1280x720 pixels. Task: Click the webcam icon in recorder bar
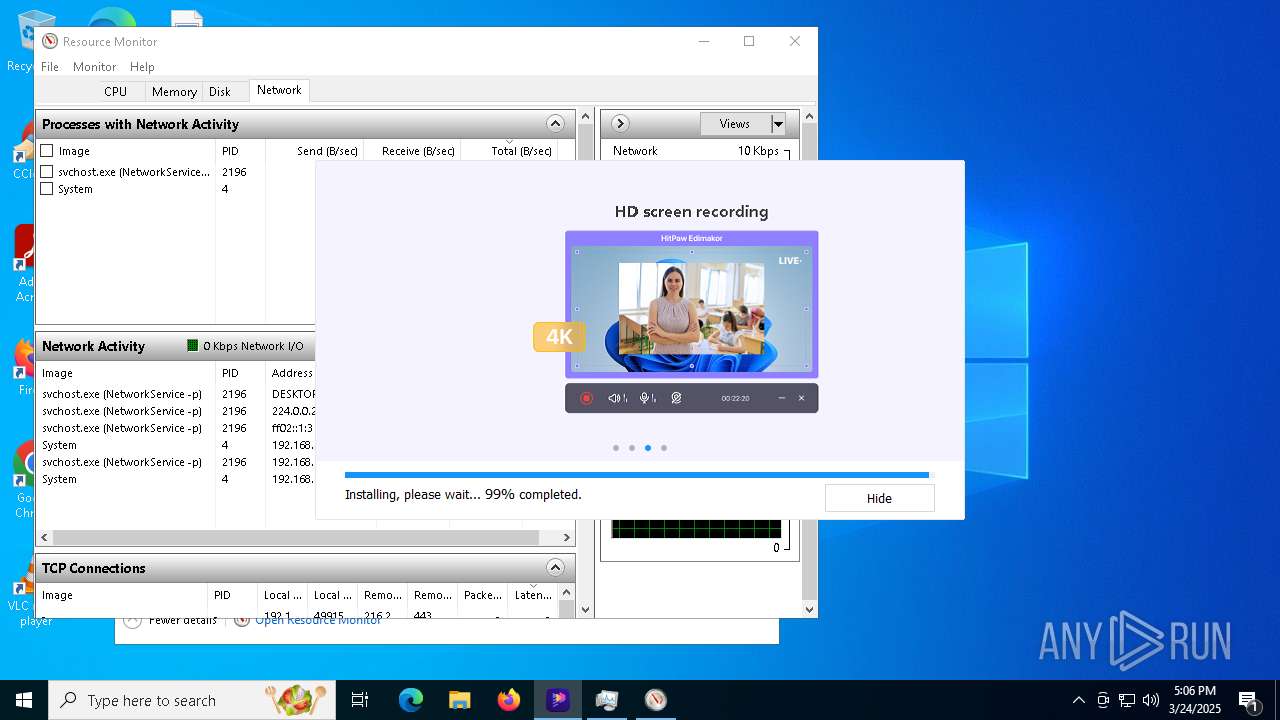pos(676,398)
